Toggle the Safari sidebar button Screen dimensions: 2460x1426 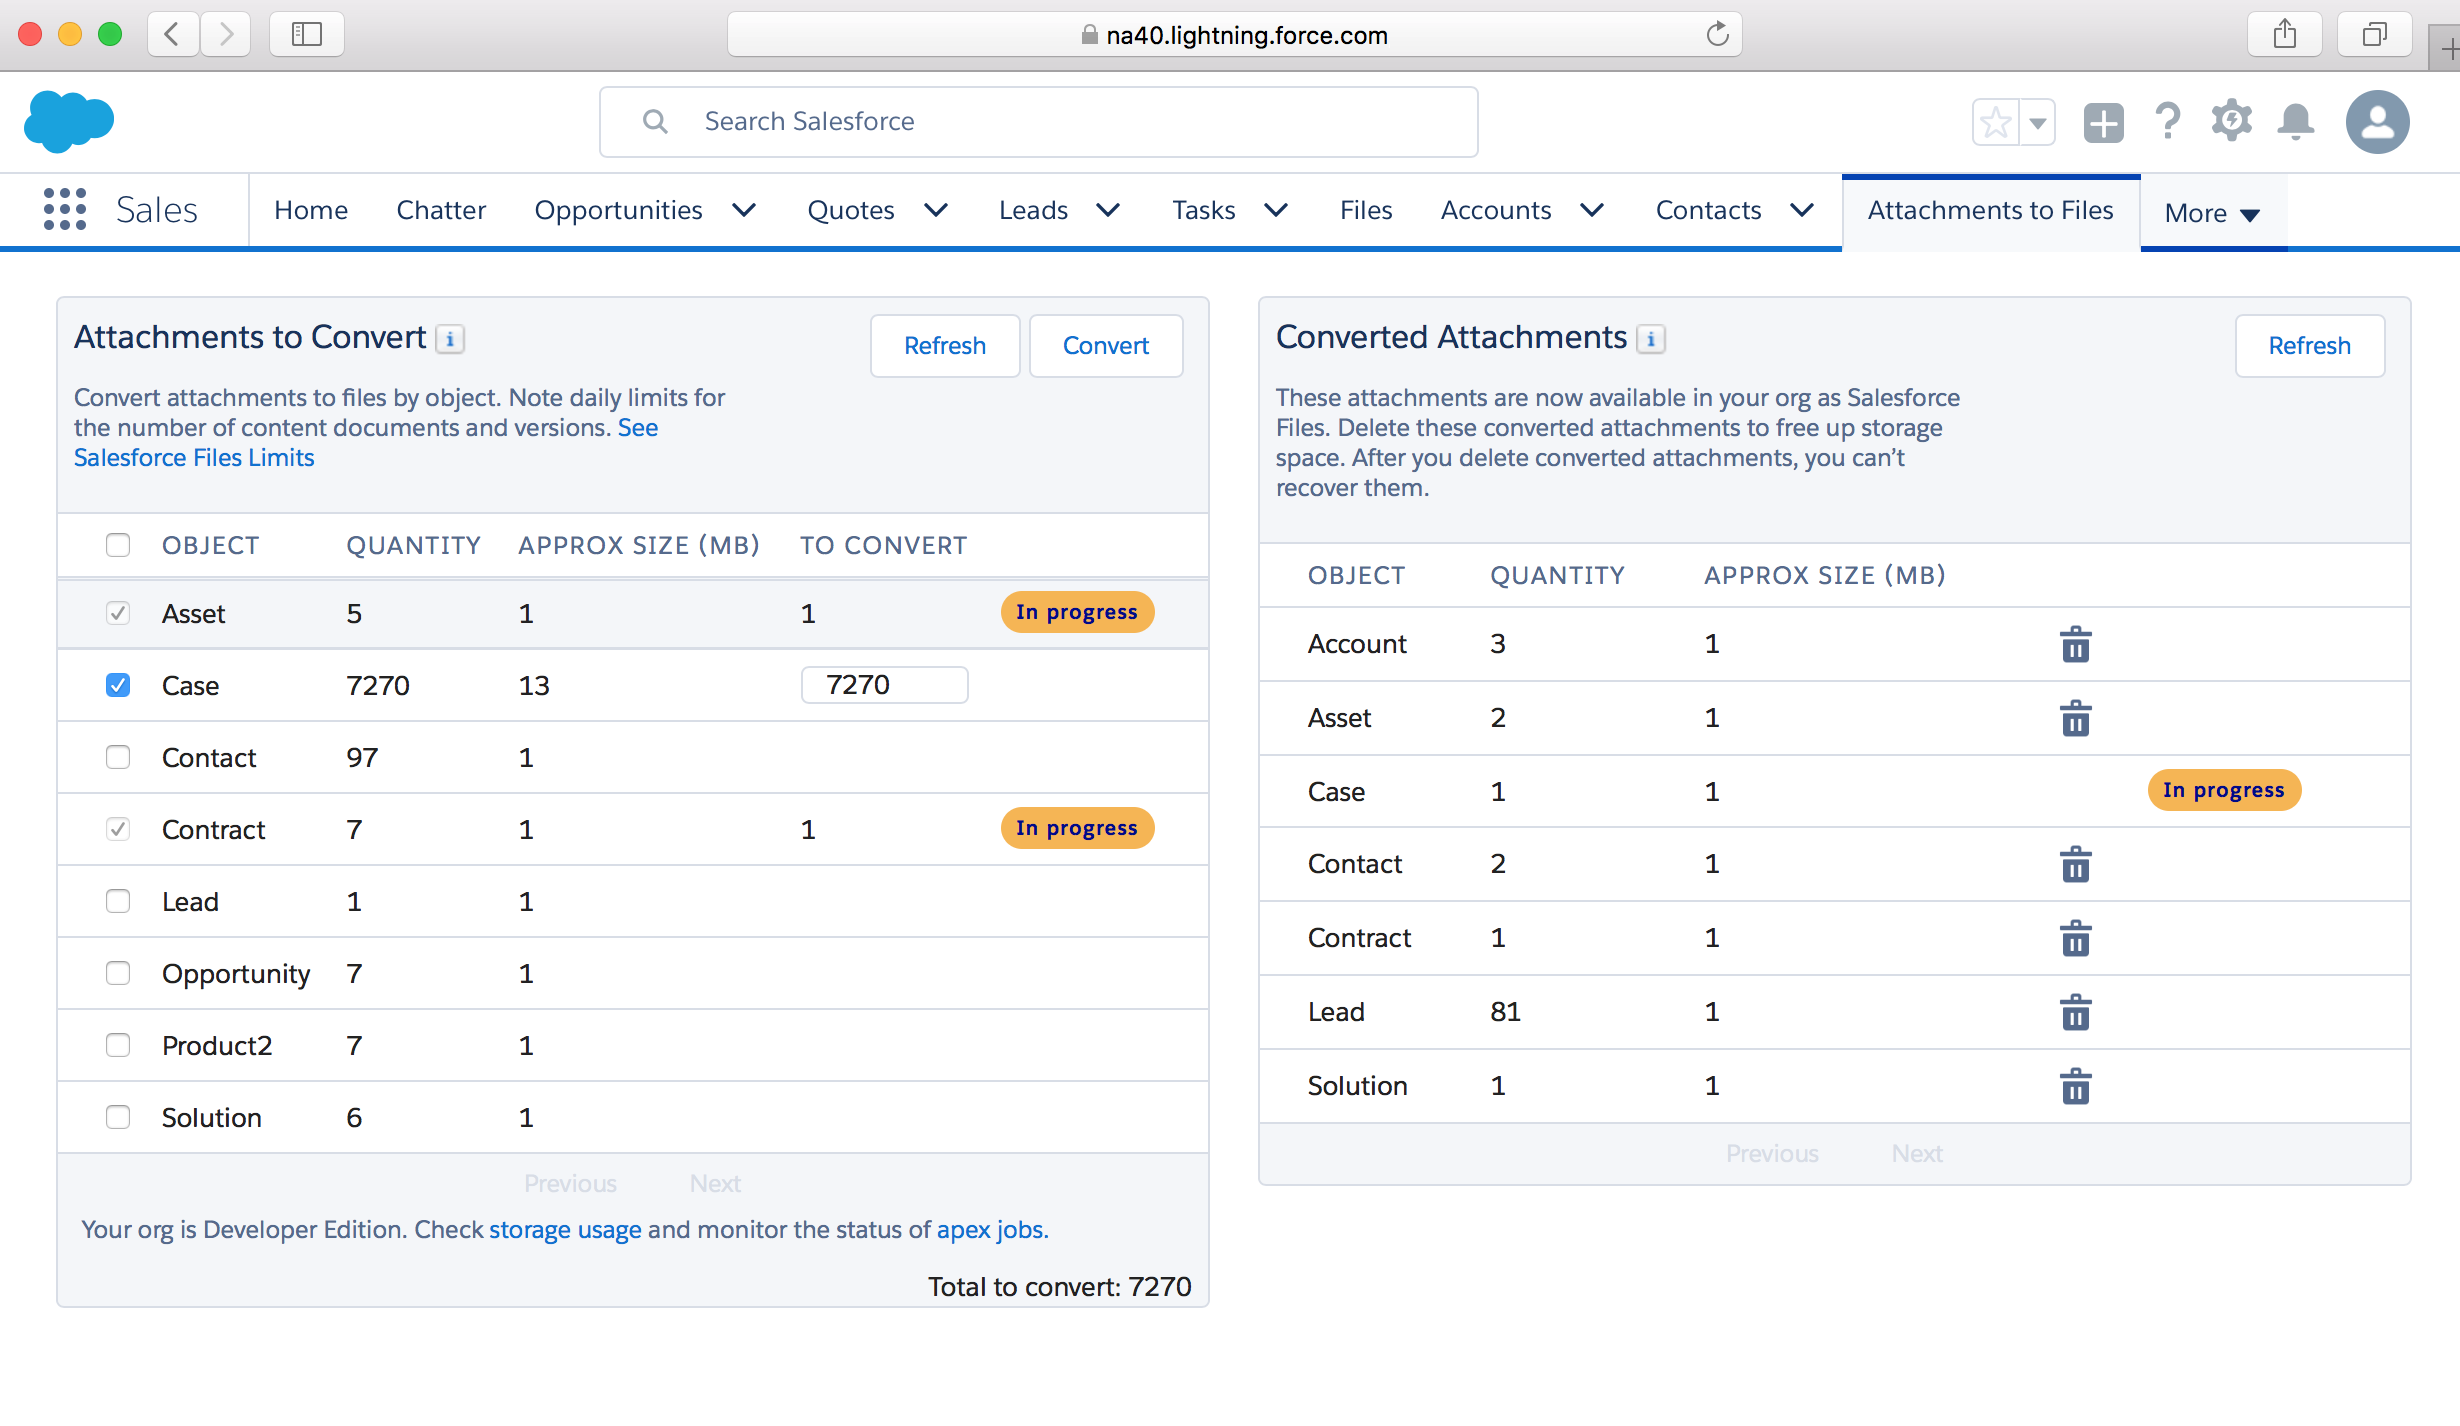(307, 34)
